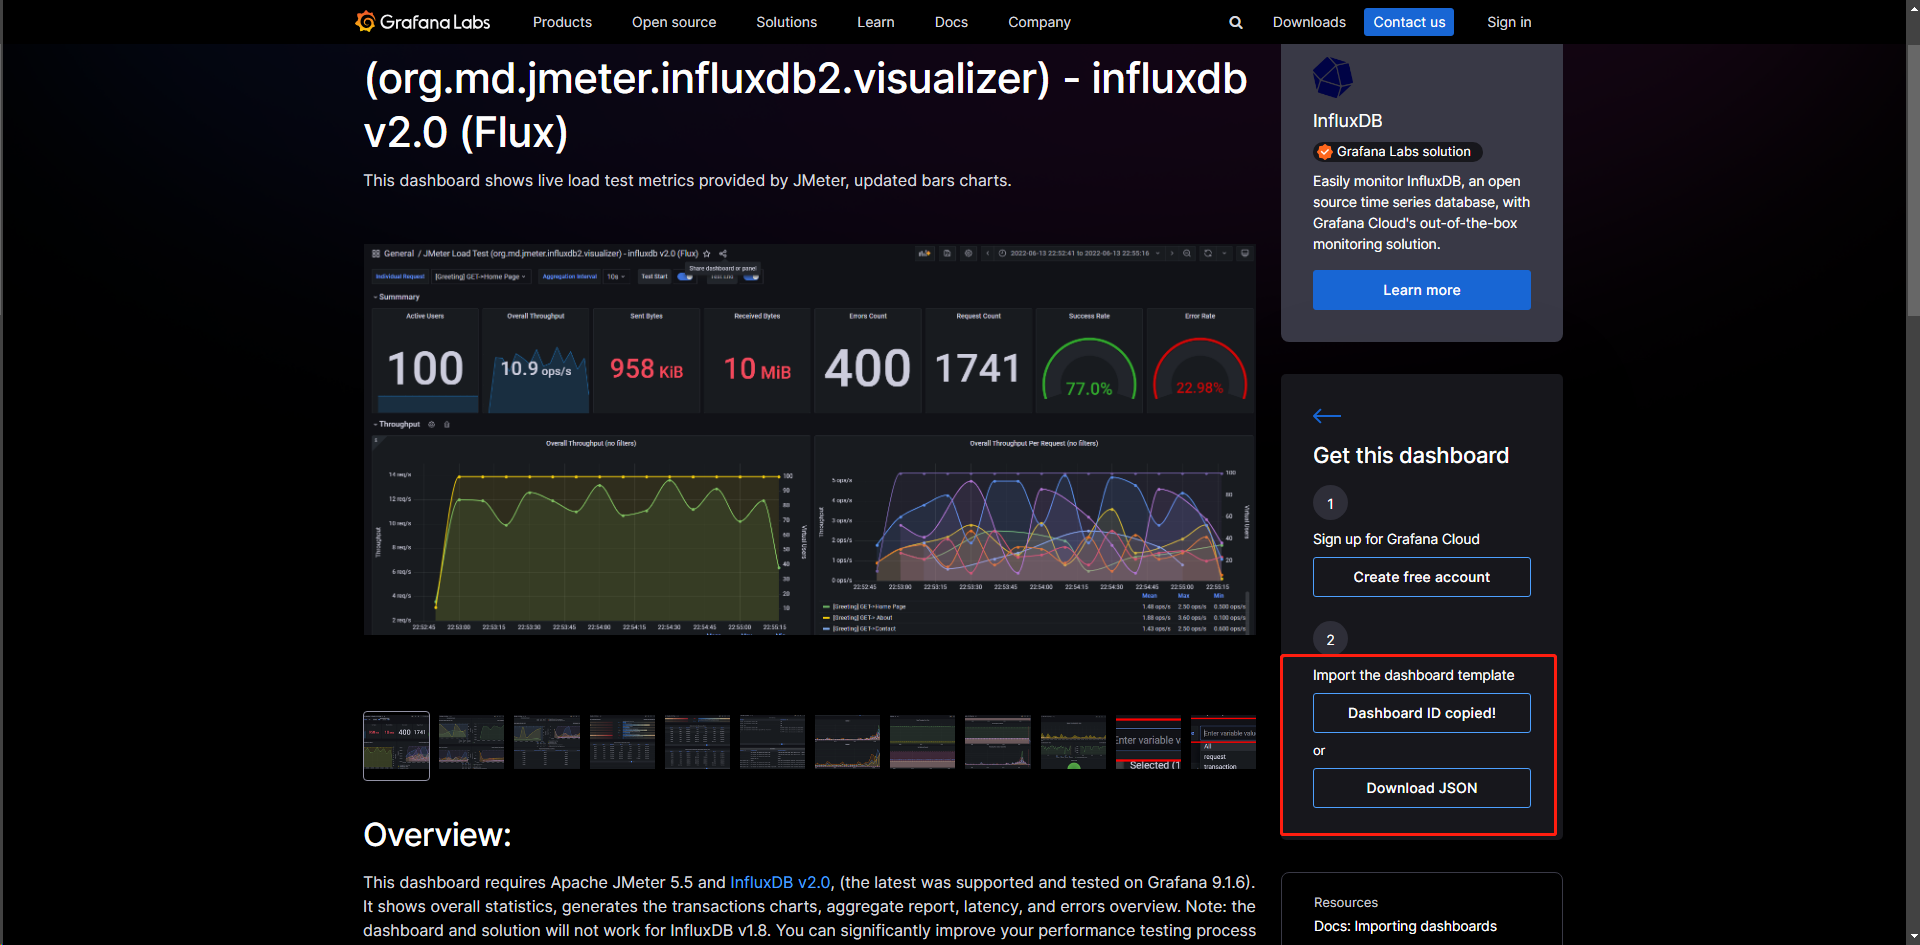Screen dimensions: 1920x945
Task: Click the InfluxDB hexagon logo
Action: [1332, 77]
